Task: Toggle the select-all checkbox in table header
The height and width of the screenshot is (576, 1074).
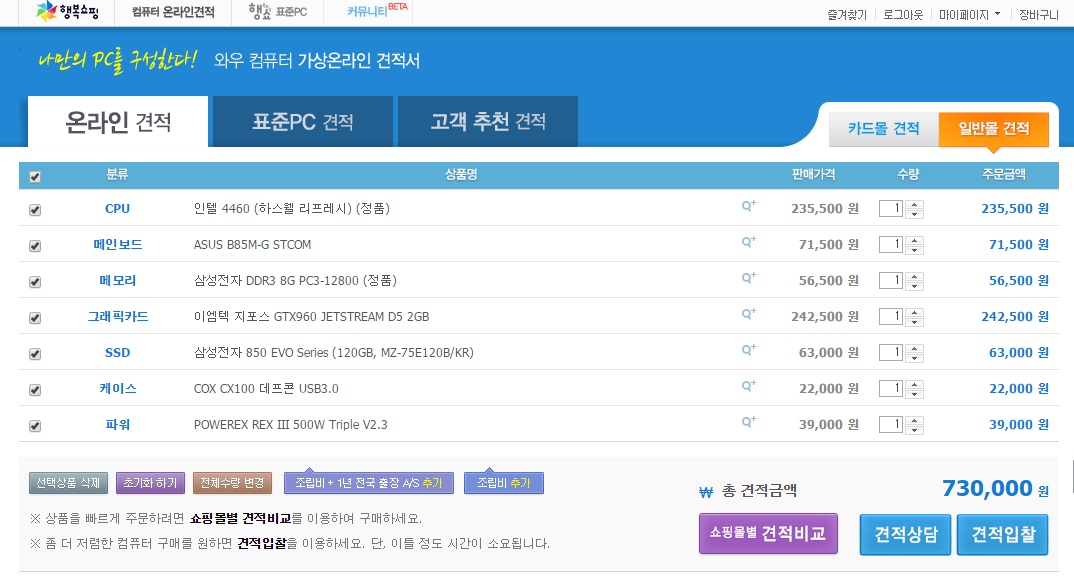Action: point(35,177)
